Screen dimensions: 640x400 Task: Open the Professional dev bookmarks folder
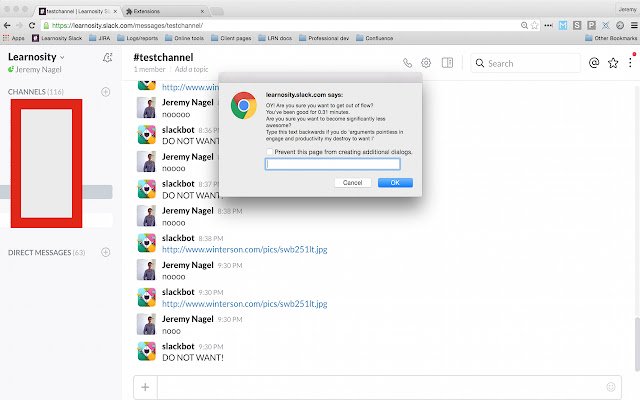point(324,38)
